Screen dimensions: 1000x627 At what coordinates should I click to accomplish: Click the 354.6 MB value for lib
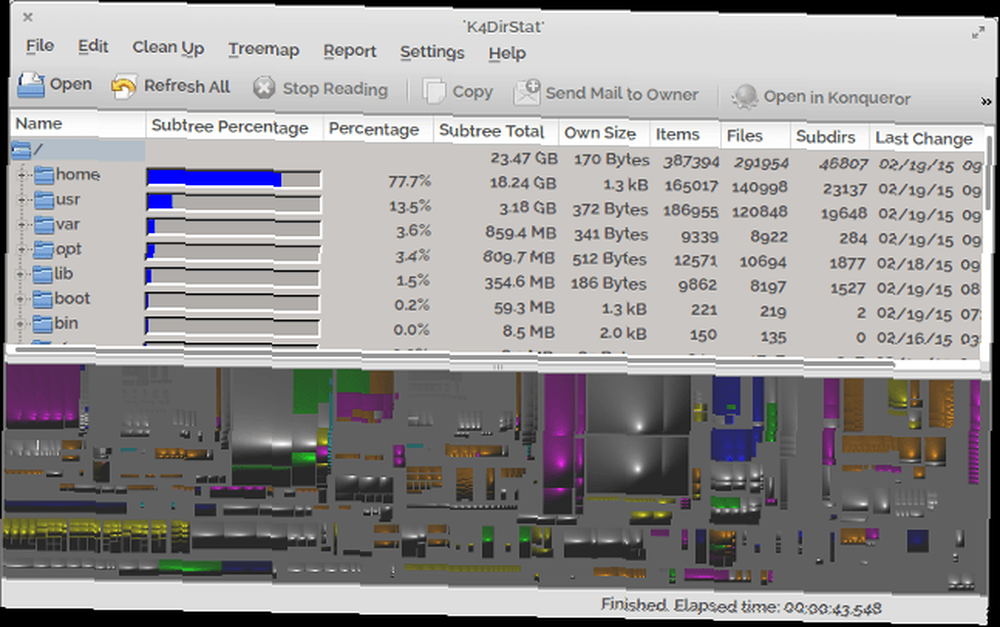(x=520, y=283)
